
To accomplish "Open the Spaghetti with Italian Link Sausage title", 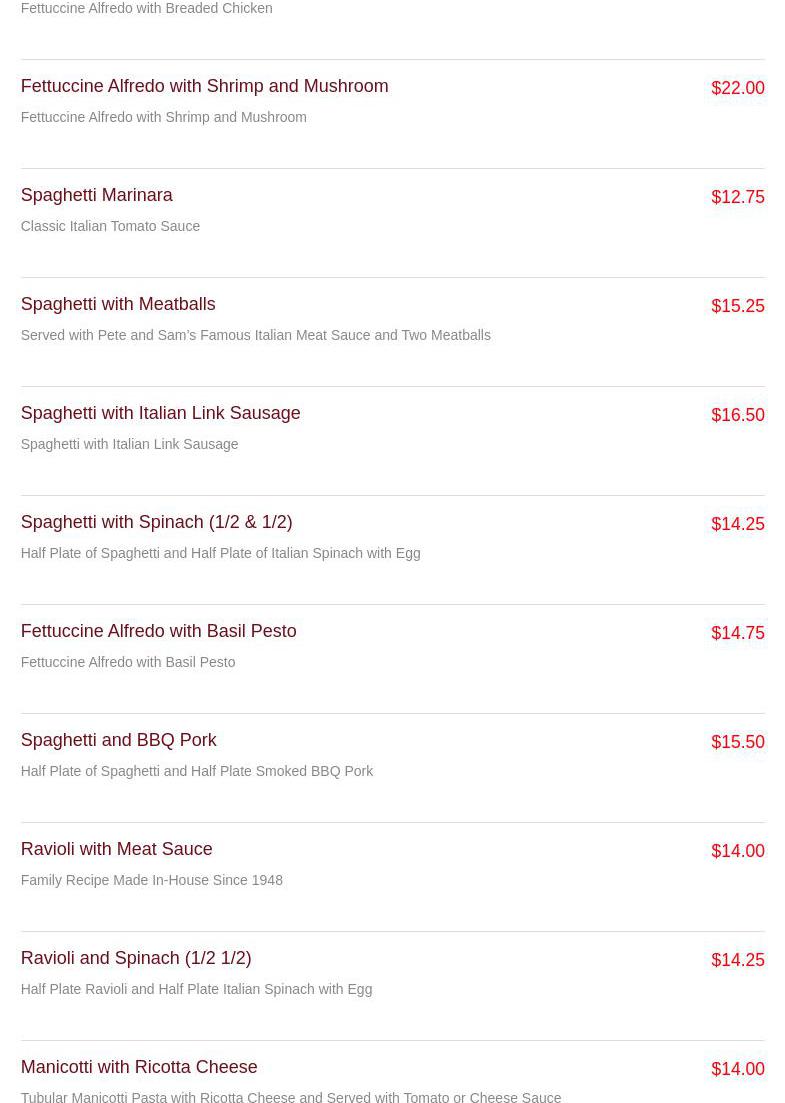I will 160,414.
